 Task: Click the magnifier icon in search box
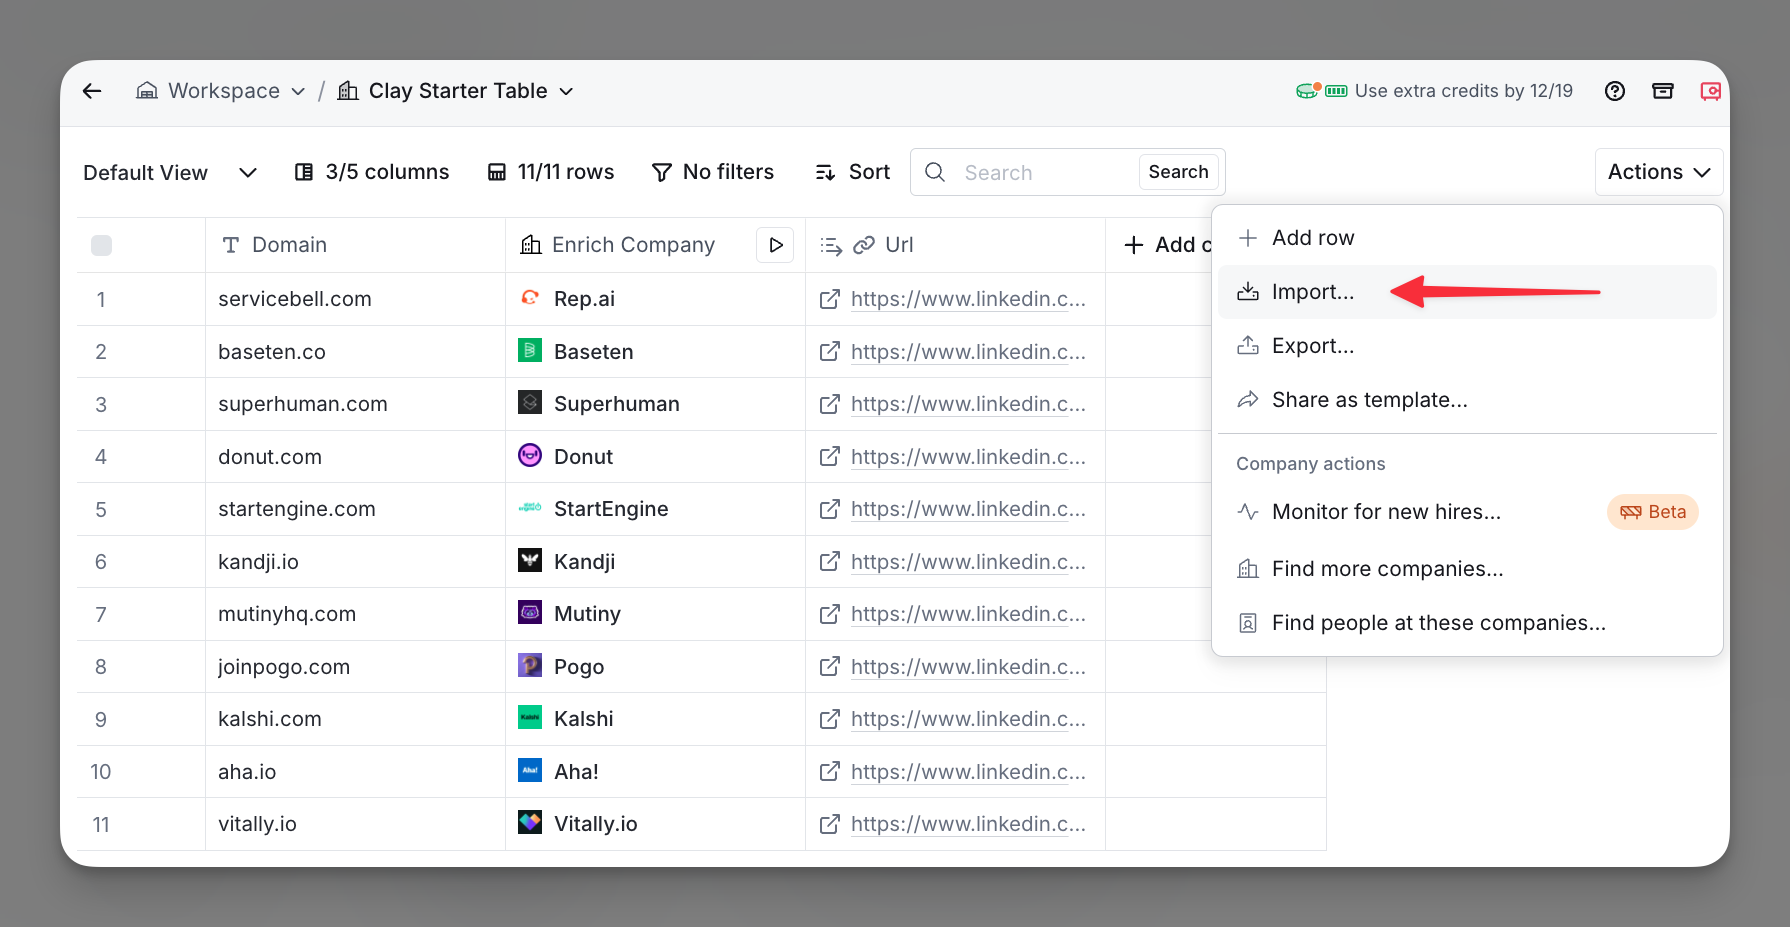tap(935, 172)
